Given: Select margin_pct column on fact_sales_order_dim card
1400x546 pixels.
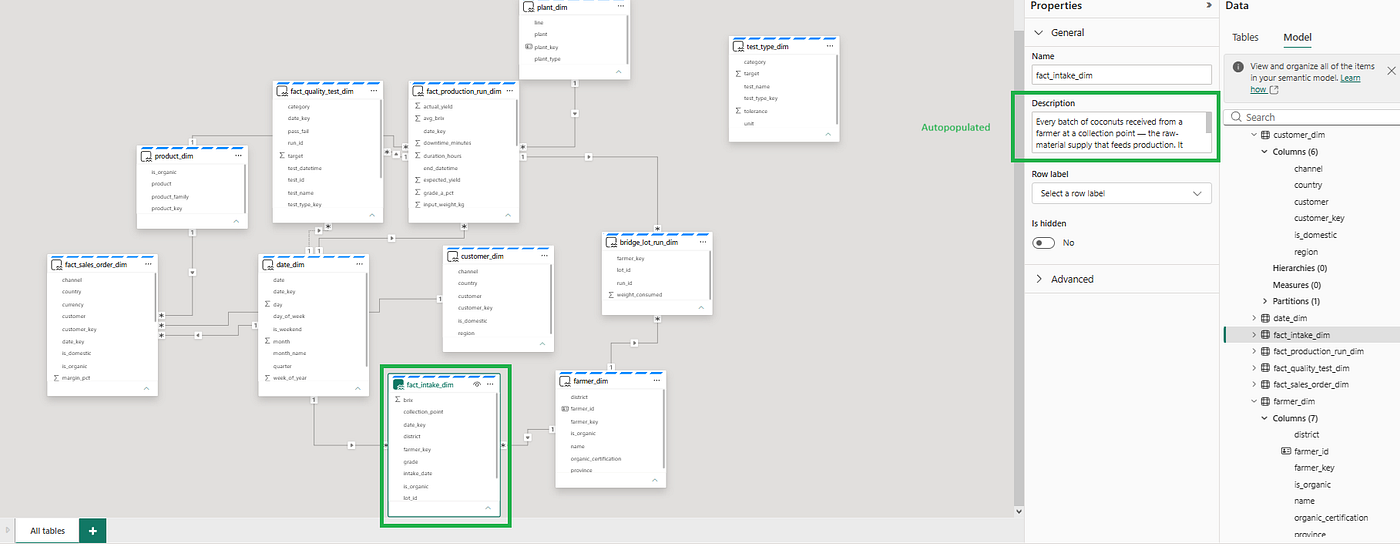Looking at the screenshot, I should point(76,378).
